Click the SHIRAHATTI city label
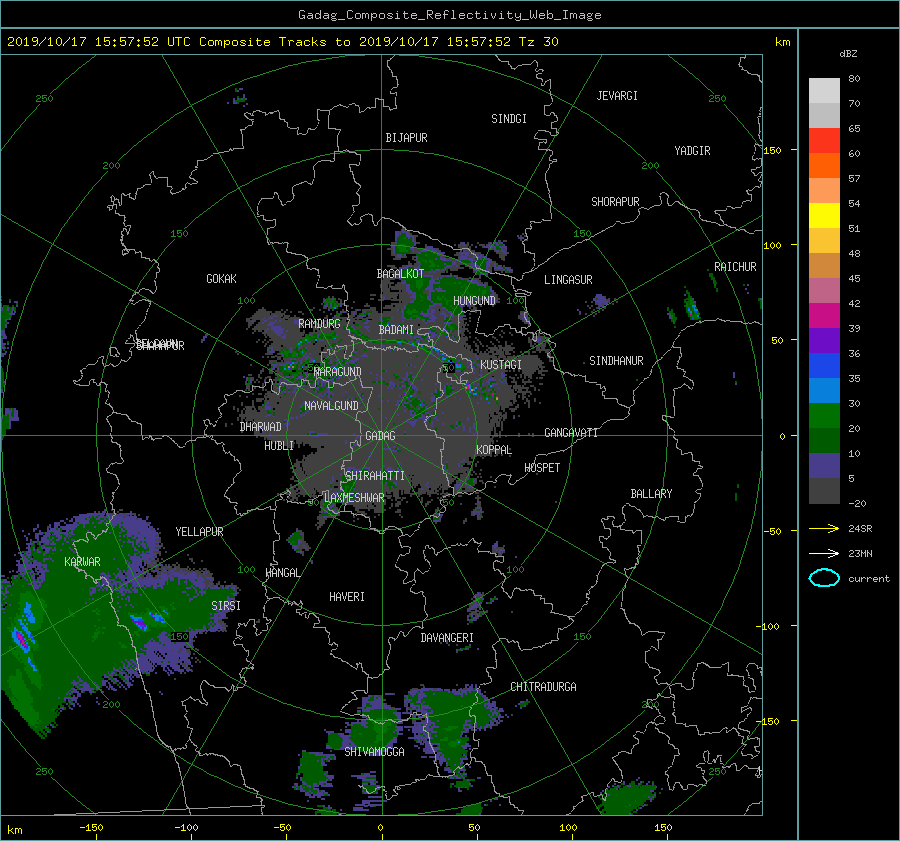This screenshot has height=841, width=900. pyautogui.click(x=375, y=476)
